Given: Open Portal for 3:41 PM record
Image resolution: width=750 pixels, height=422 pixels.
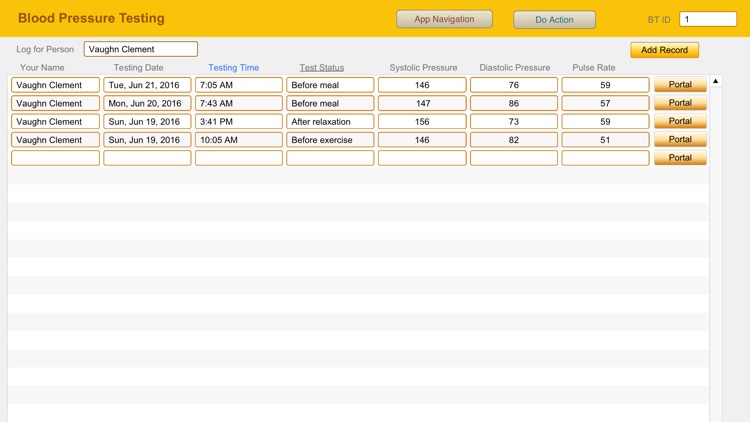Looking at the screenshot, I should (680, 121).
